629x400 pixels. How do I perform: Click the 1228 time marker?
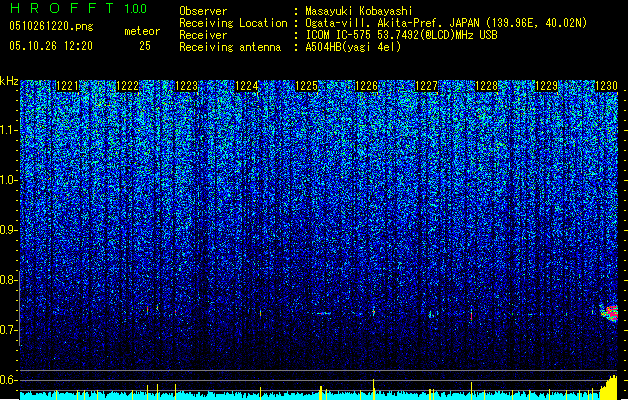pyautogui.click(x=486, y=86)
